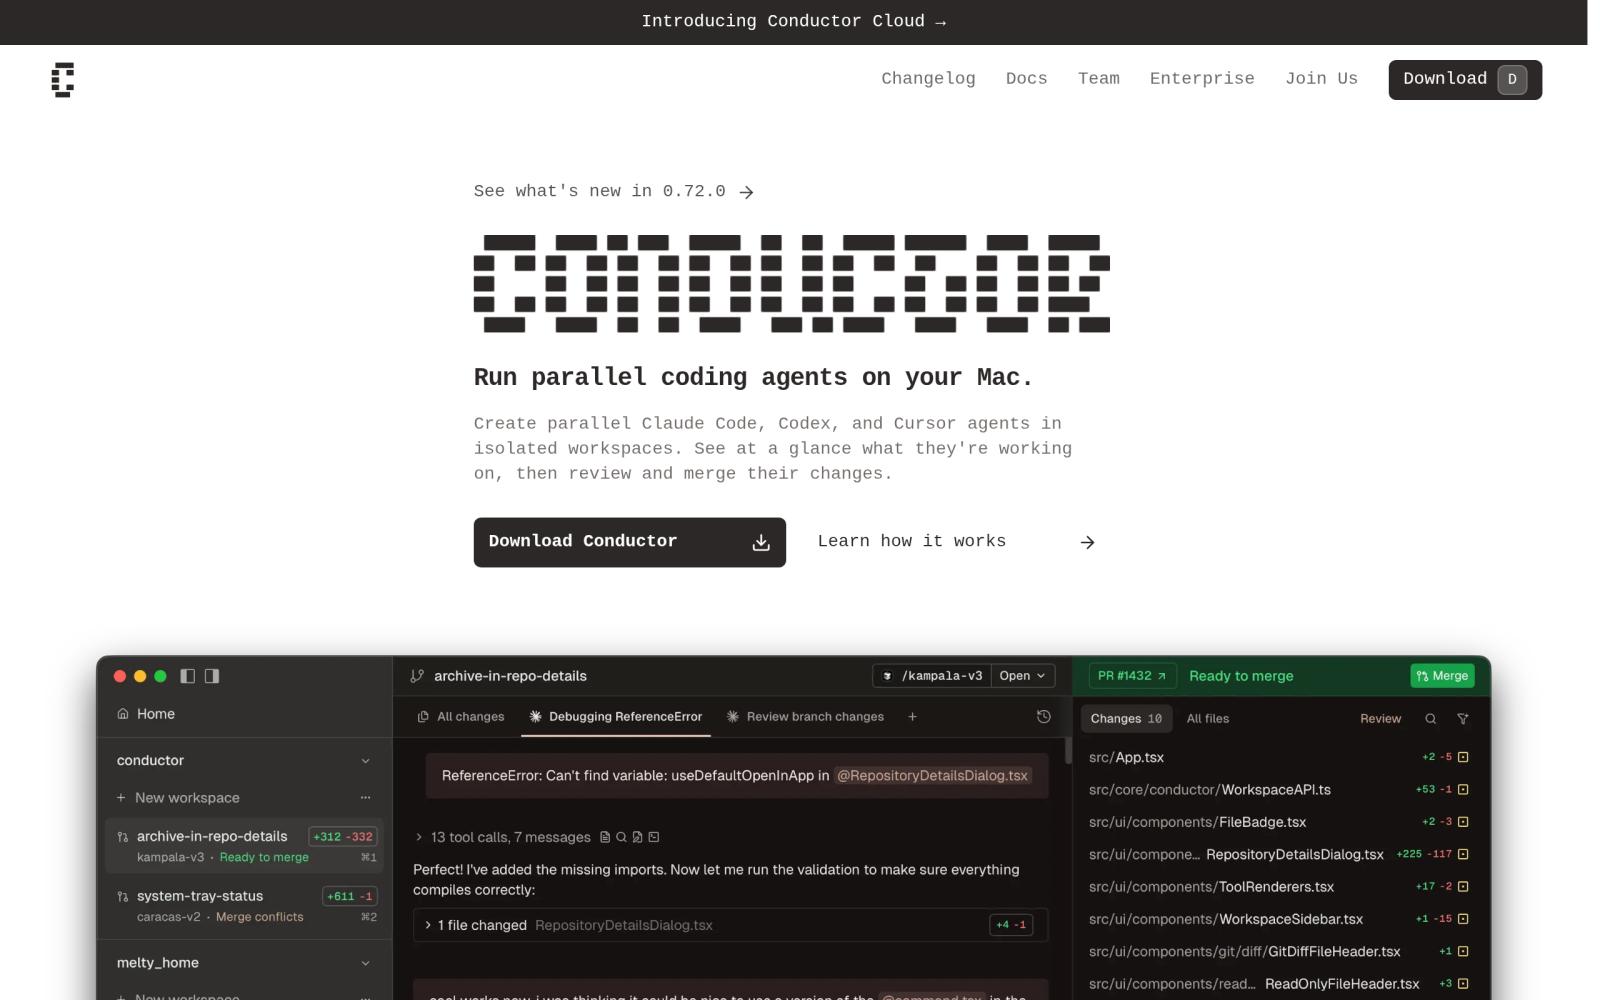Click the modified status icon for ToolRenderers.tsx

1463,887
